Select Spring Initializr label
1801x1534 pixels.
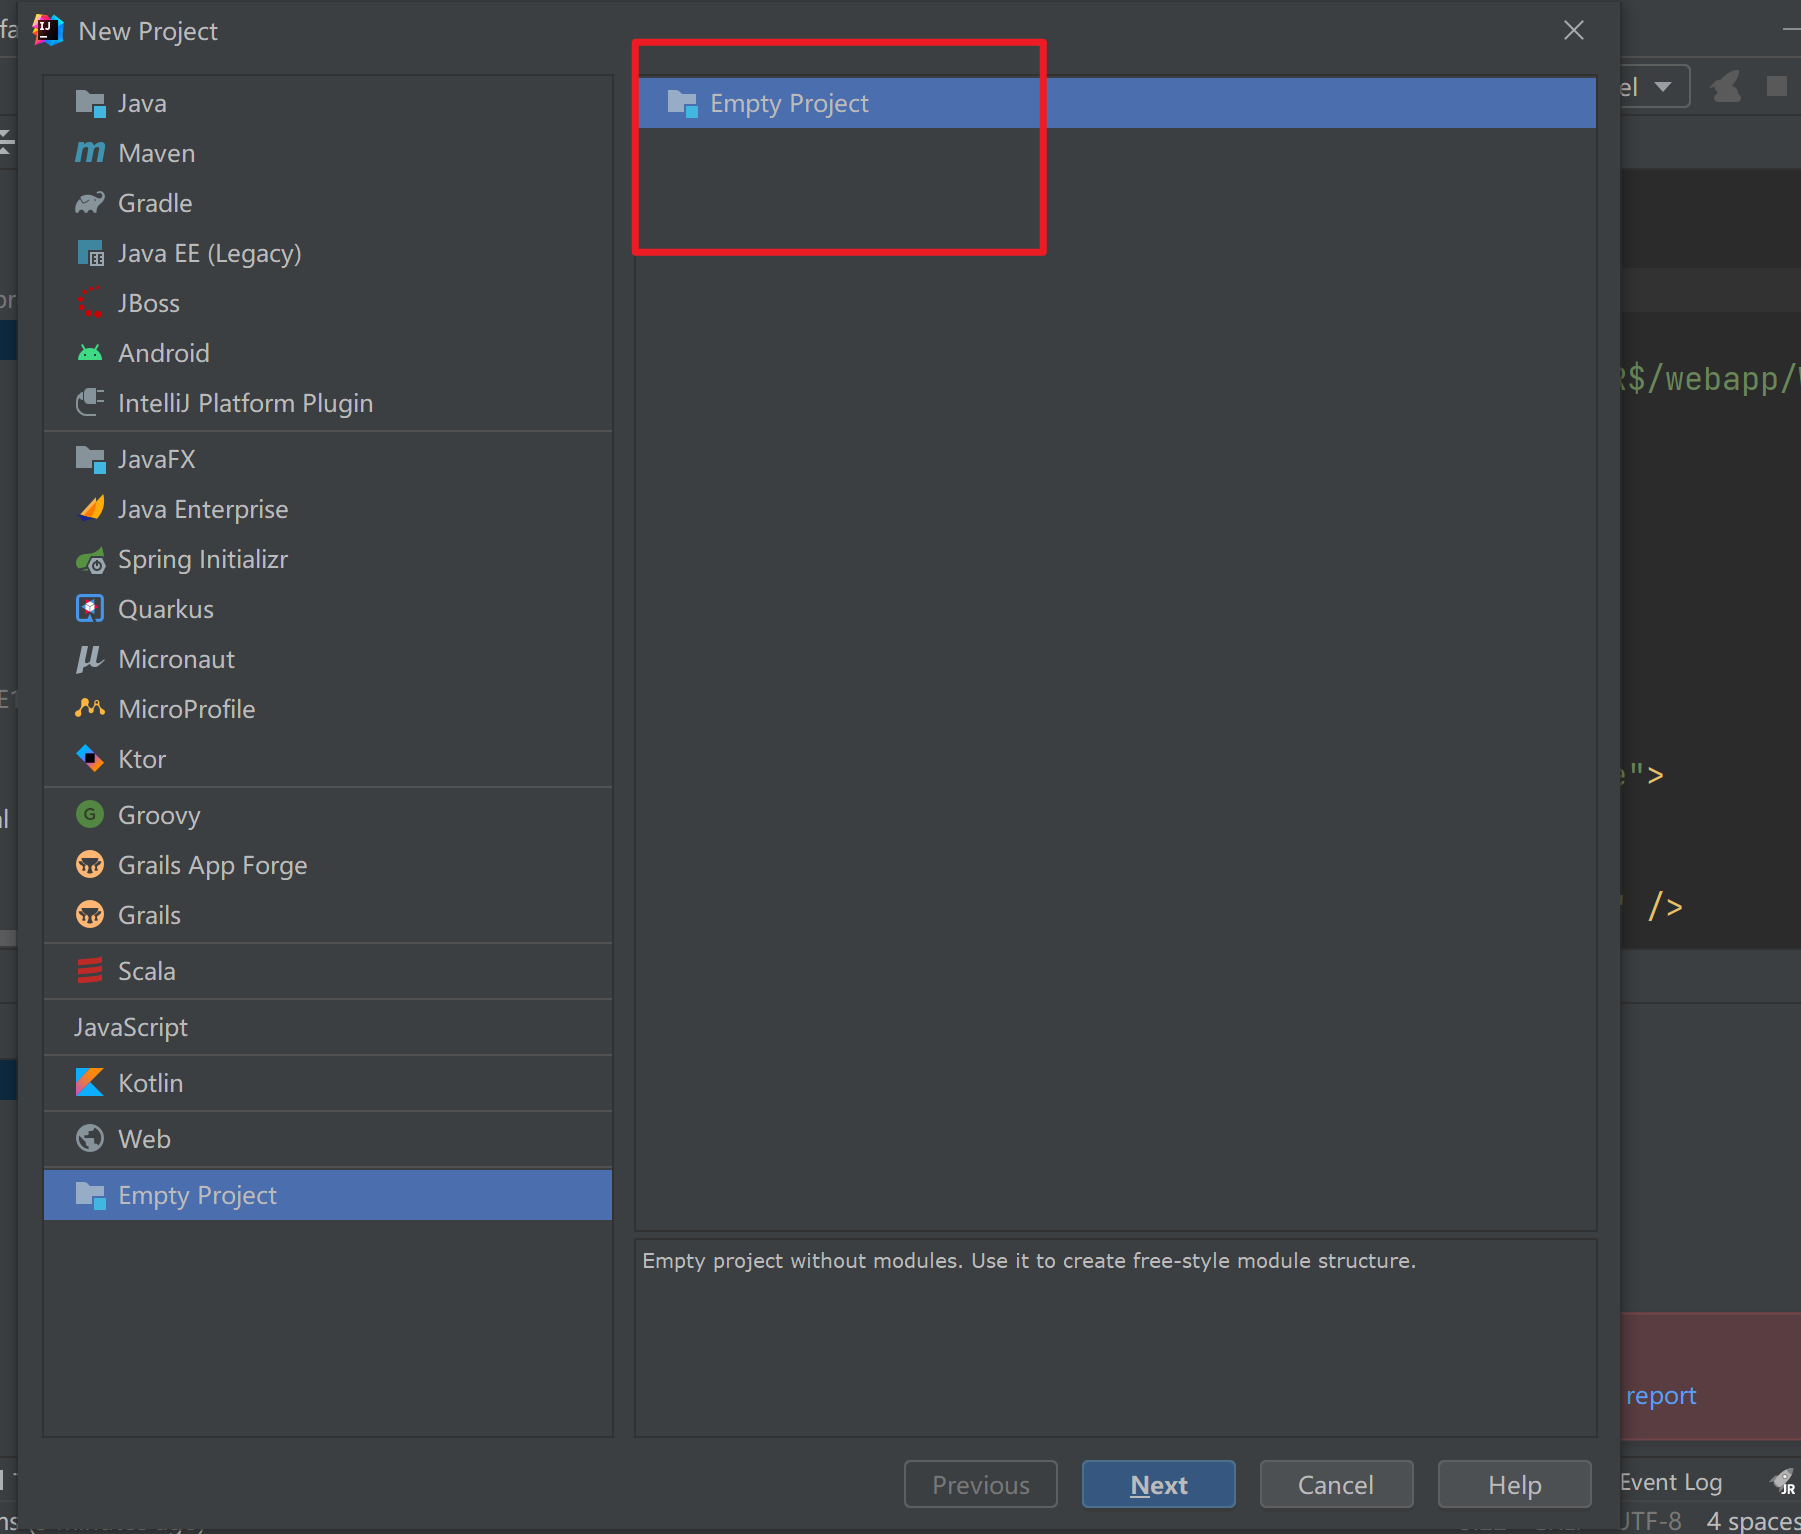click(x=203, y=559)
